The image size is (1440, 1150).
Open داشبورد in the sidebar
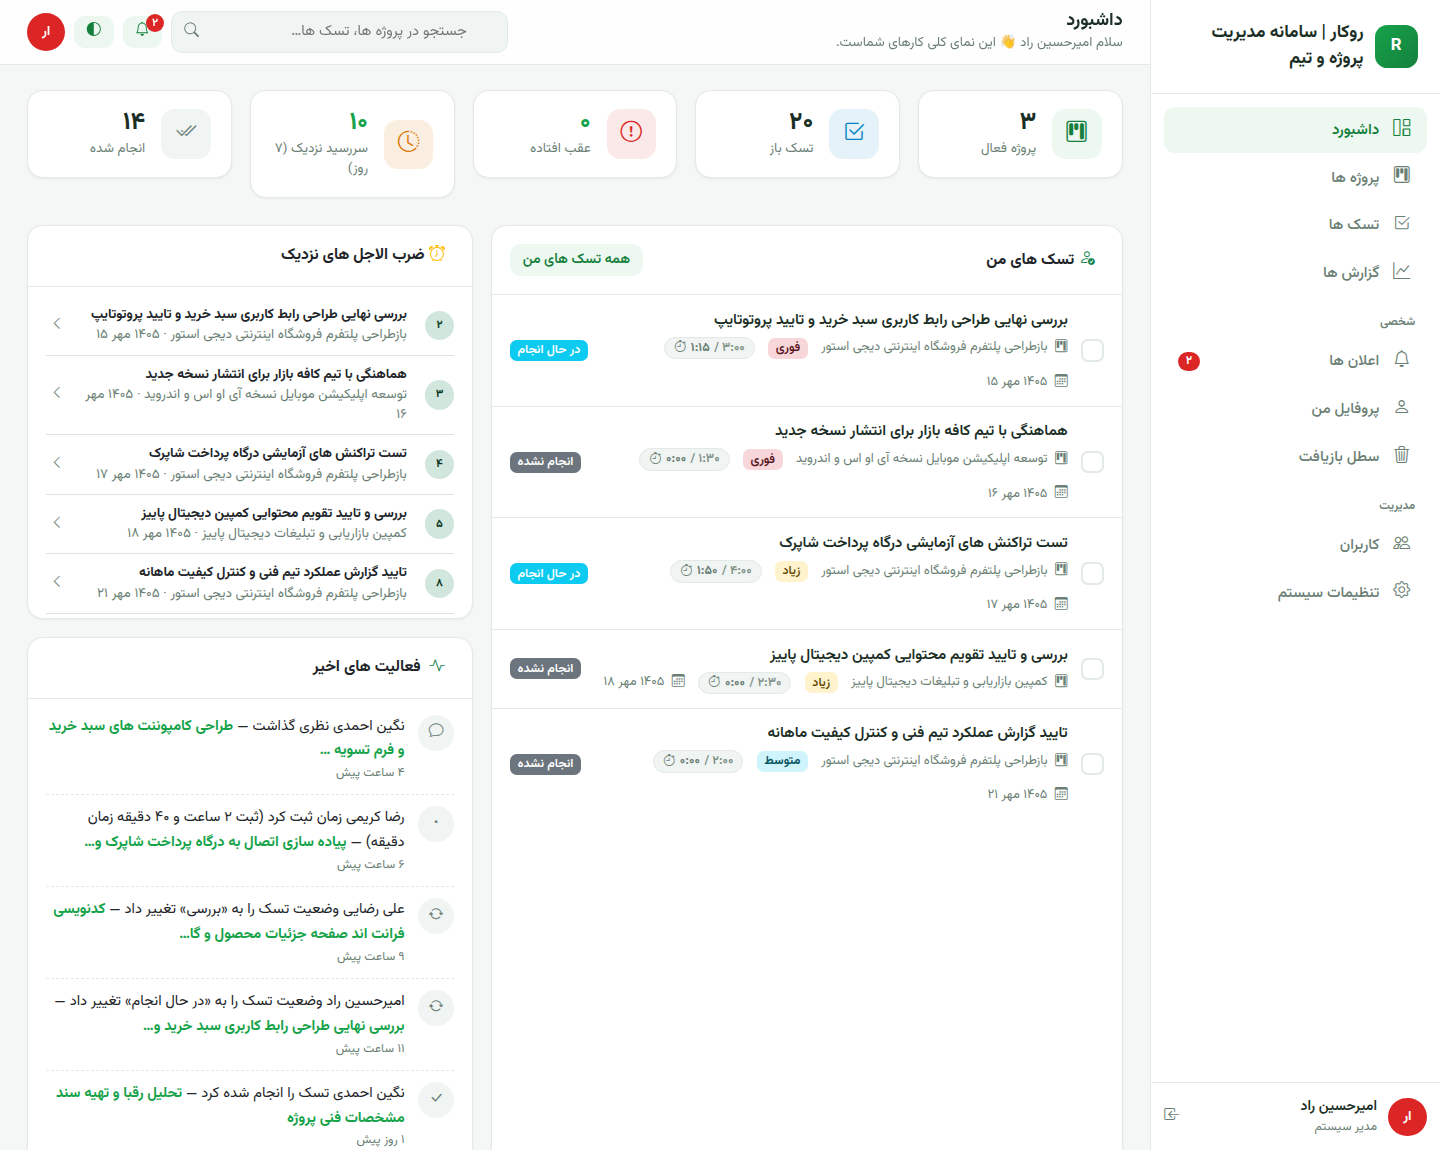pyautogui.click(x=1295, y=130)
